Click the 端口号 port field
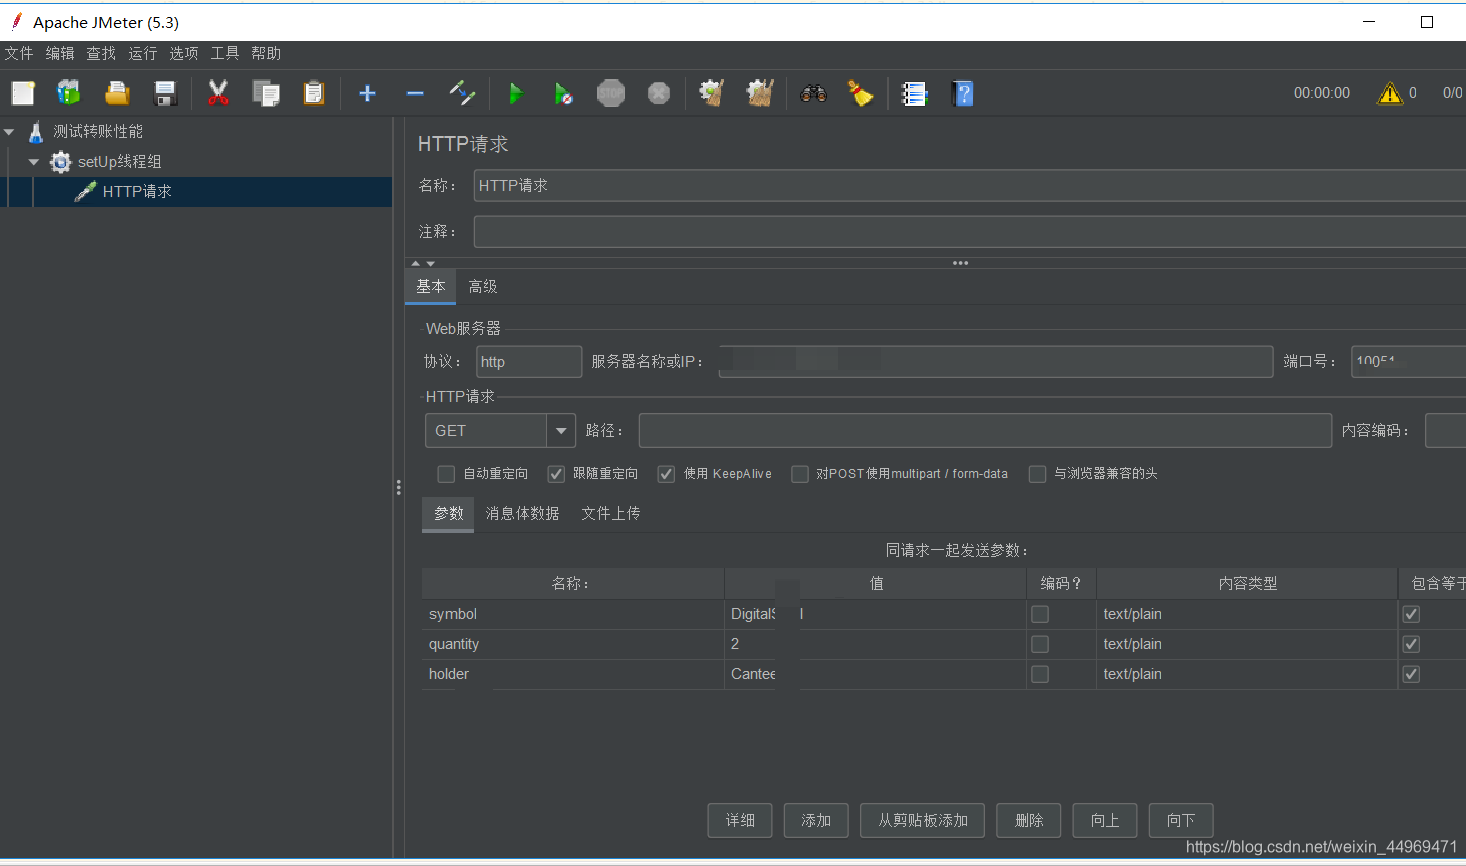 [x=1408, y=361]
